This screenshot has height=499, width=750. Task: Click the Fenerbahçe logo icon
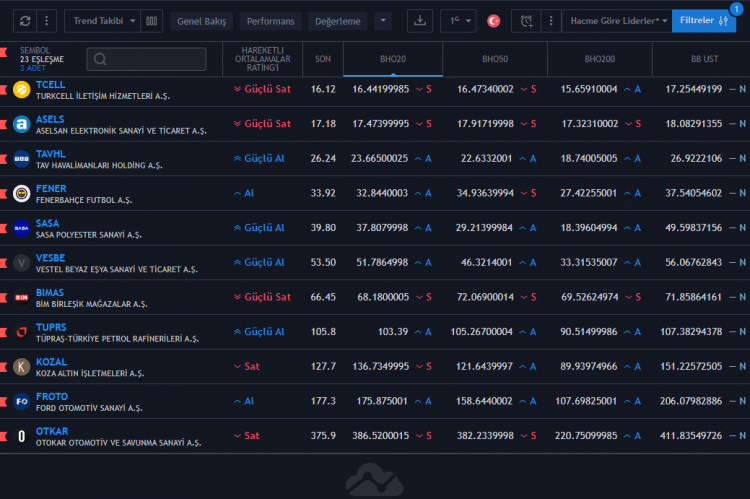pyautogui.click(x=22, y=194)
